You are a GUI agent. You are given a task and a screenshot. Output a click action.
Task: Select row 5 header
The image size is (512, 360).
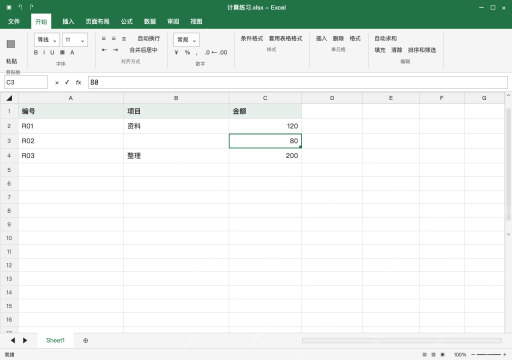point(9,170)
